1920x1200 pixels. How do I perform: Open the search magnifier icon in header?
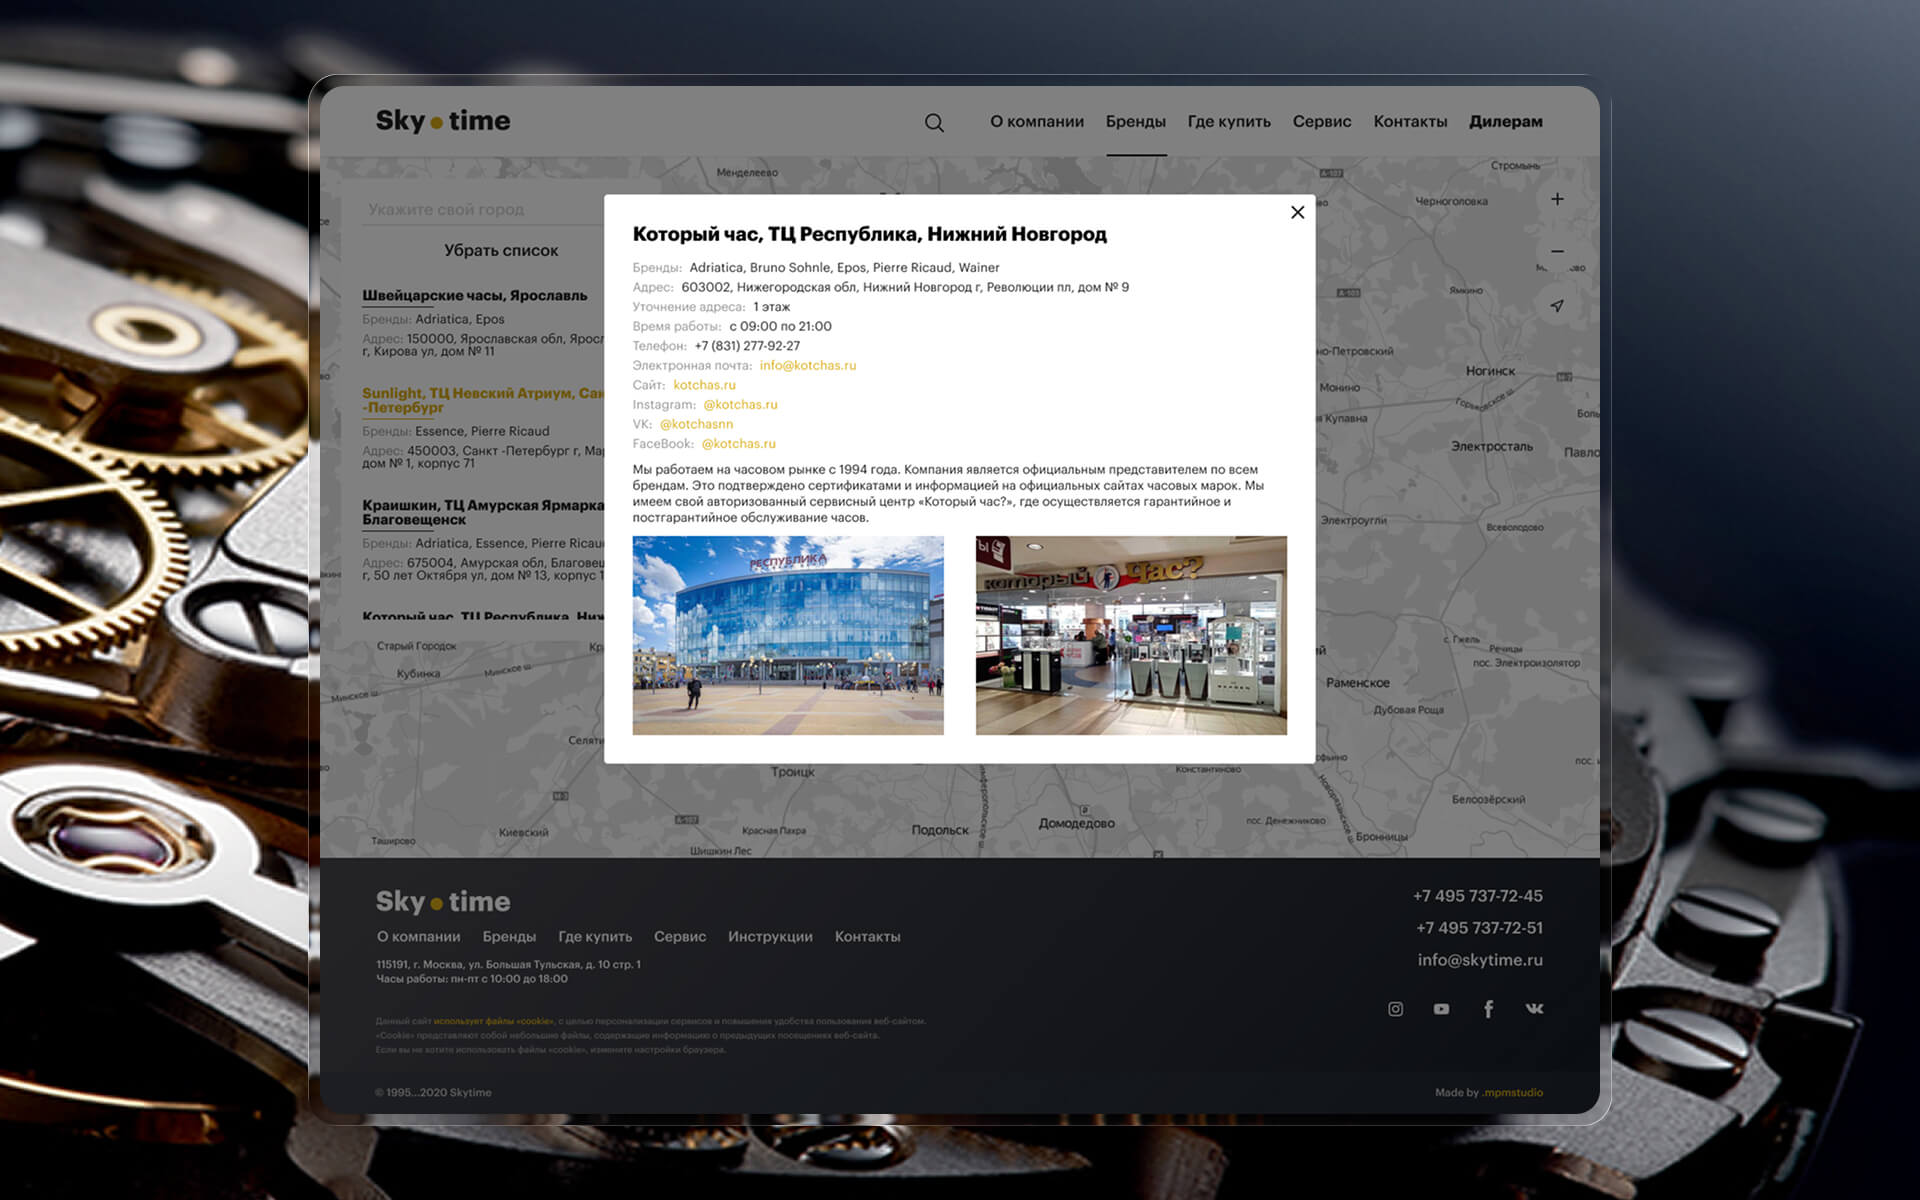click(x=934, y=122)
